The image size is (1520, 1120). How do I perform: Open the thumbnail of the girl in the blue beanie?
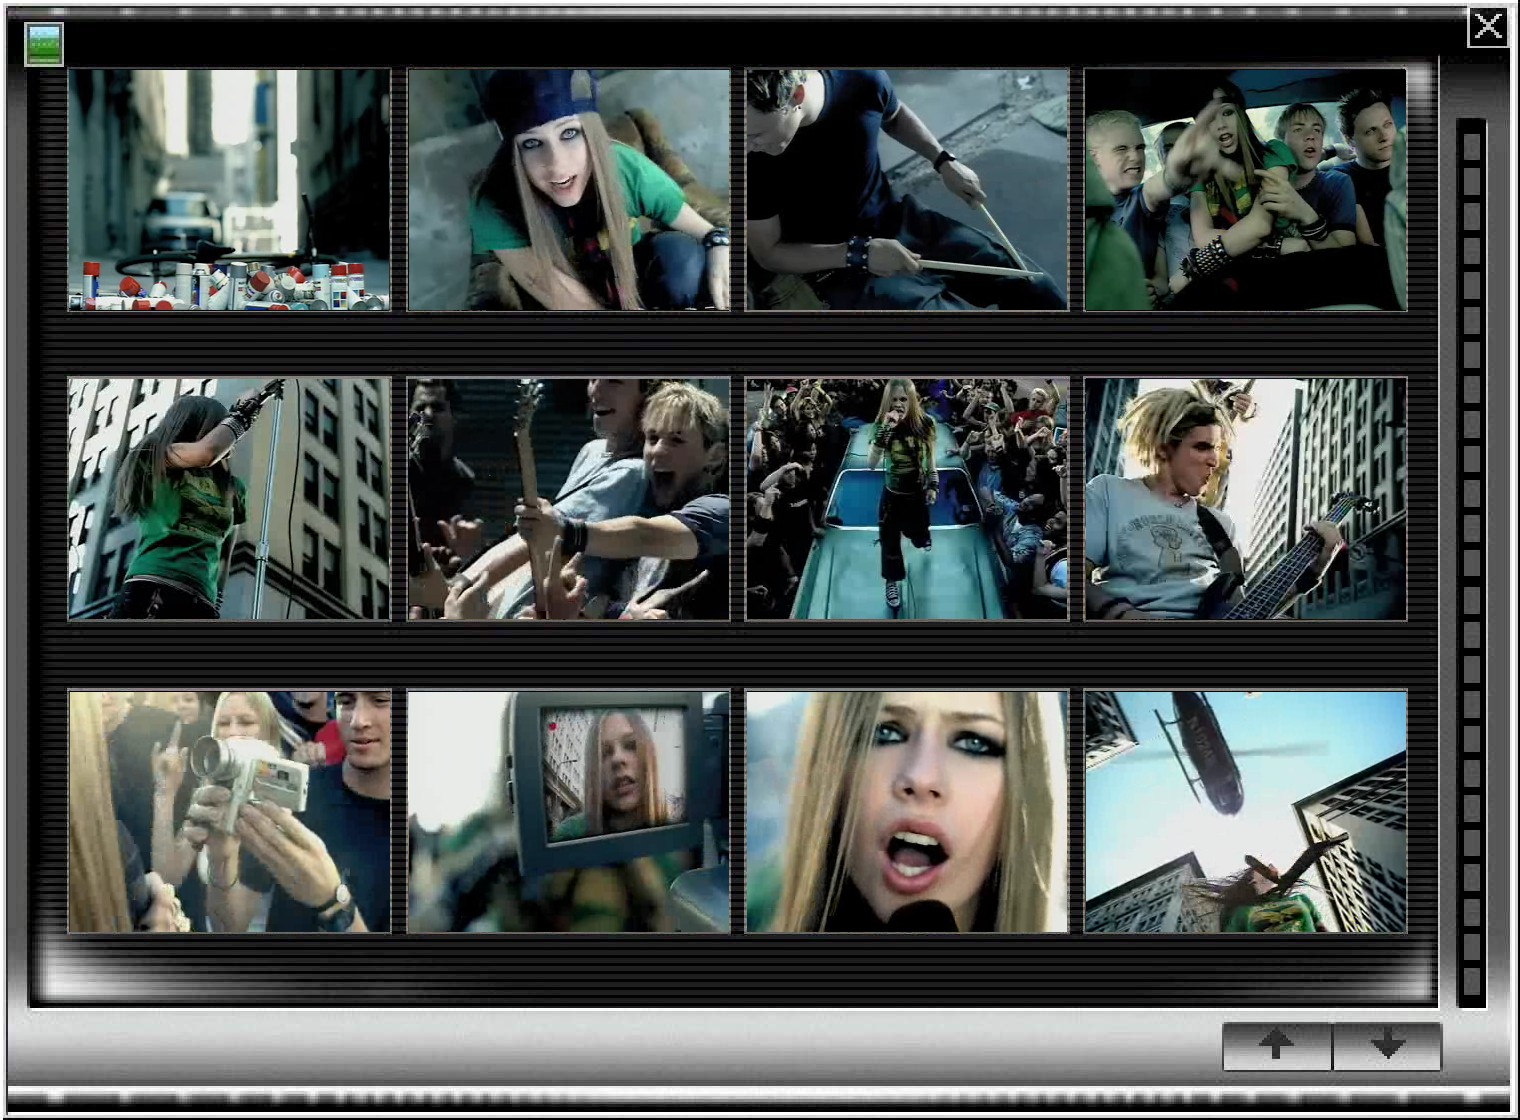568,190
